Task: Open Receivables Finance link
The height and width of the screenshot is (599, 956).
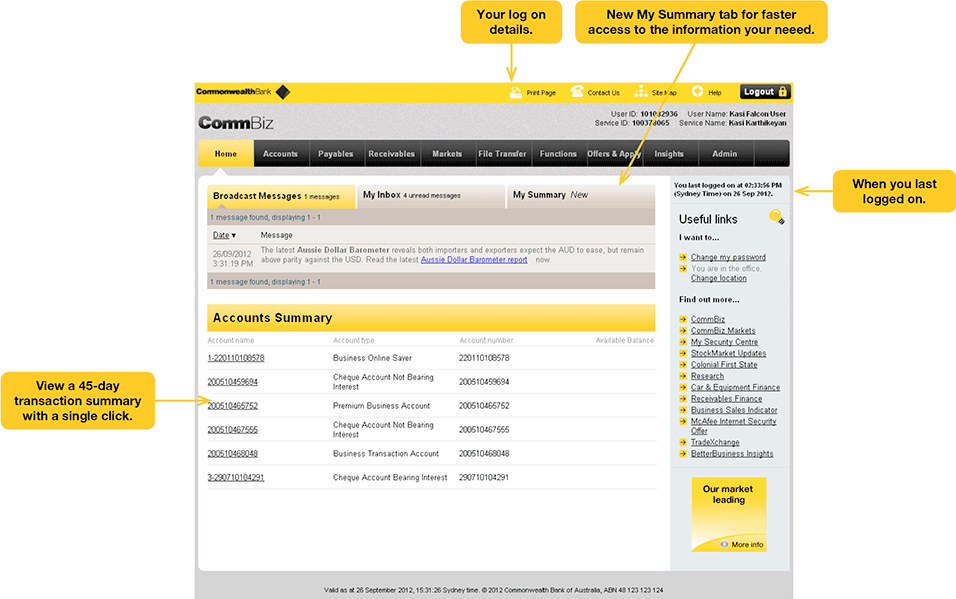Action: pos(726,399)
